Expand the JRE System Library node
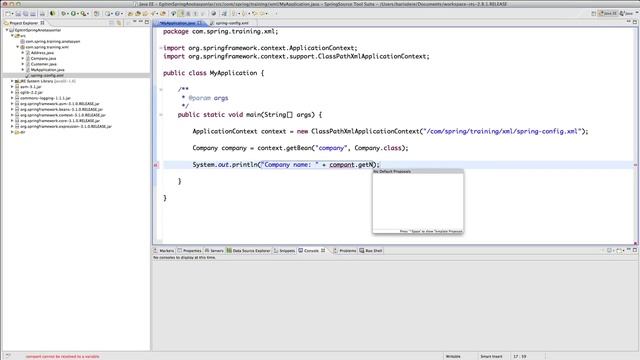Screen dimensions: 640x360 12,81
